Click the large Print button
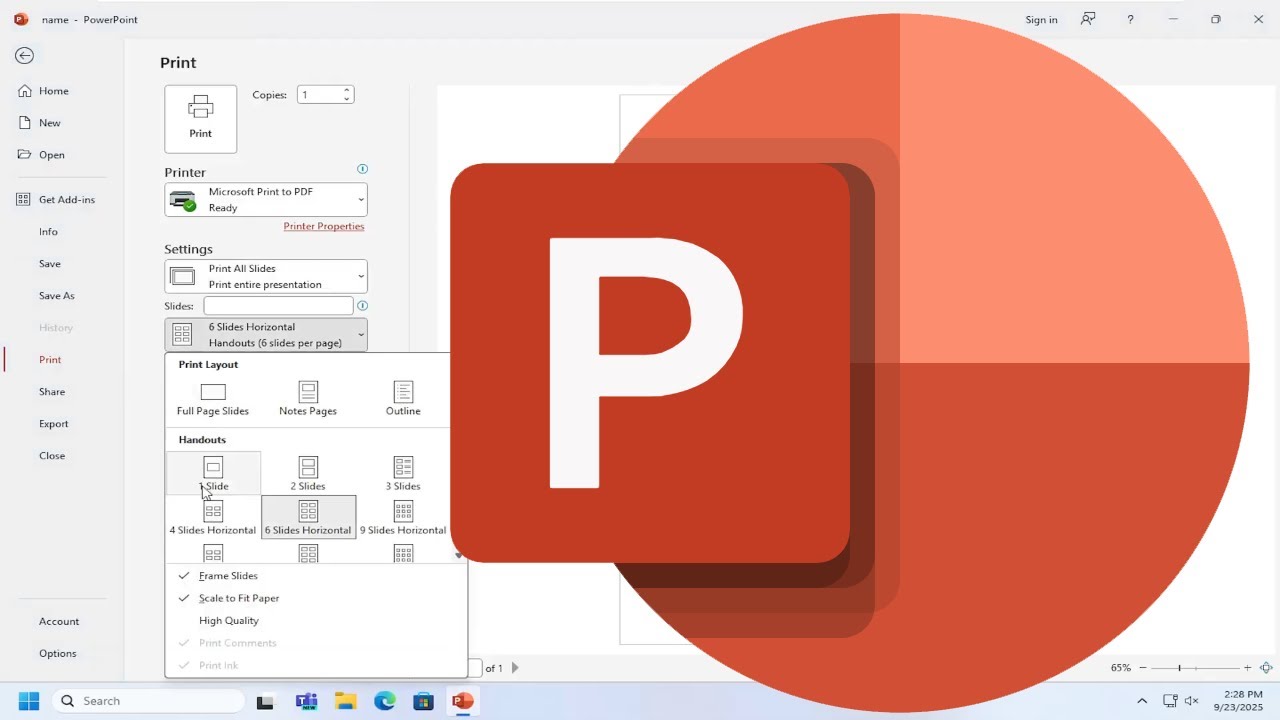Screen dimensions: 1280x720 click(x=201, y=119)
